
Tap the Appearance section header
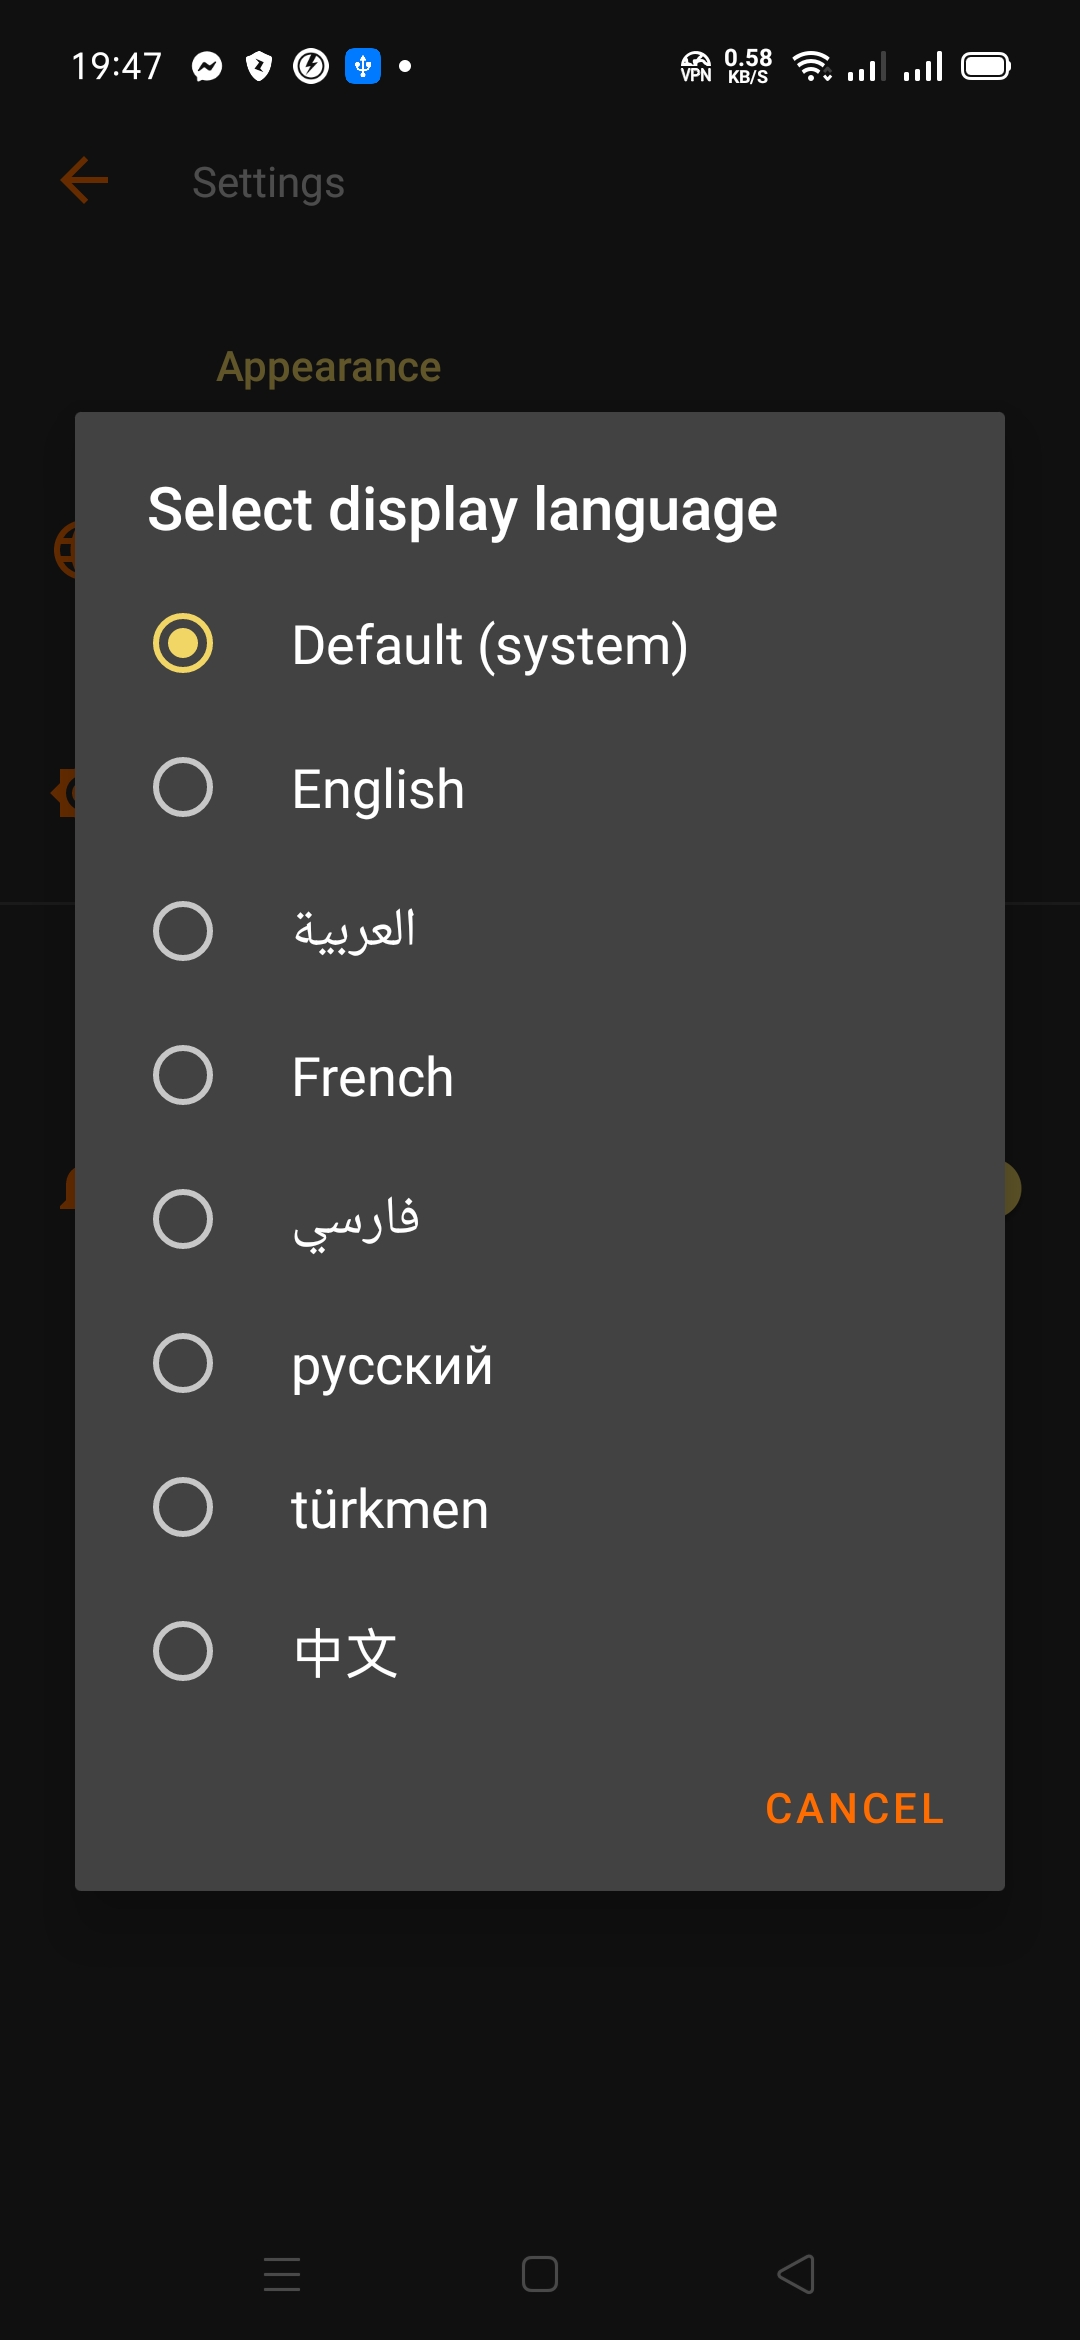click(x=329, y=367)
